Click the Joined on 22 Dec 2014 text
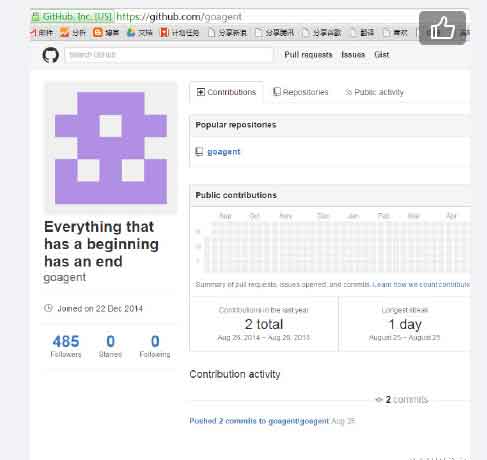 pyautogui.click(x=100, y=309)
